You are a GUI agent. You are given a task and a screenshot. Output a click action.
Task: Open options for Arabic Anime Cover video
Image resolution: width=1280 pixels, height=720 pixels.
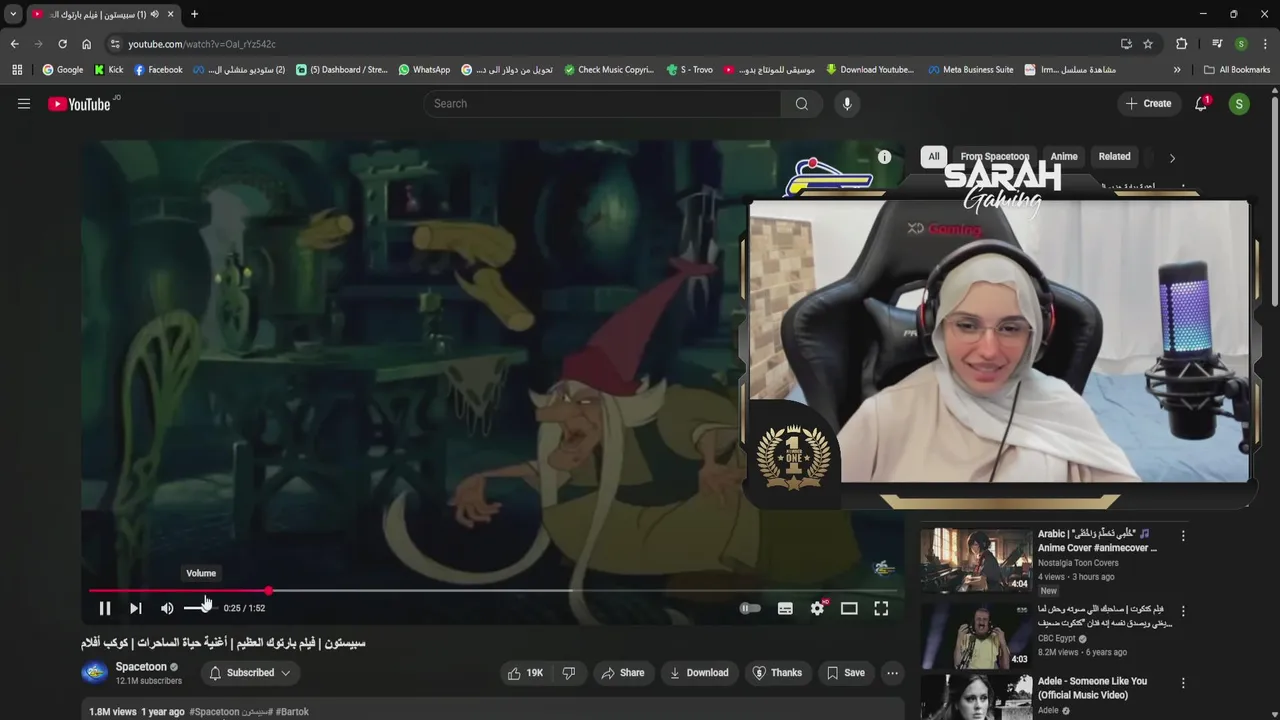tap(1183, 536)
